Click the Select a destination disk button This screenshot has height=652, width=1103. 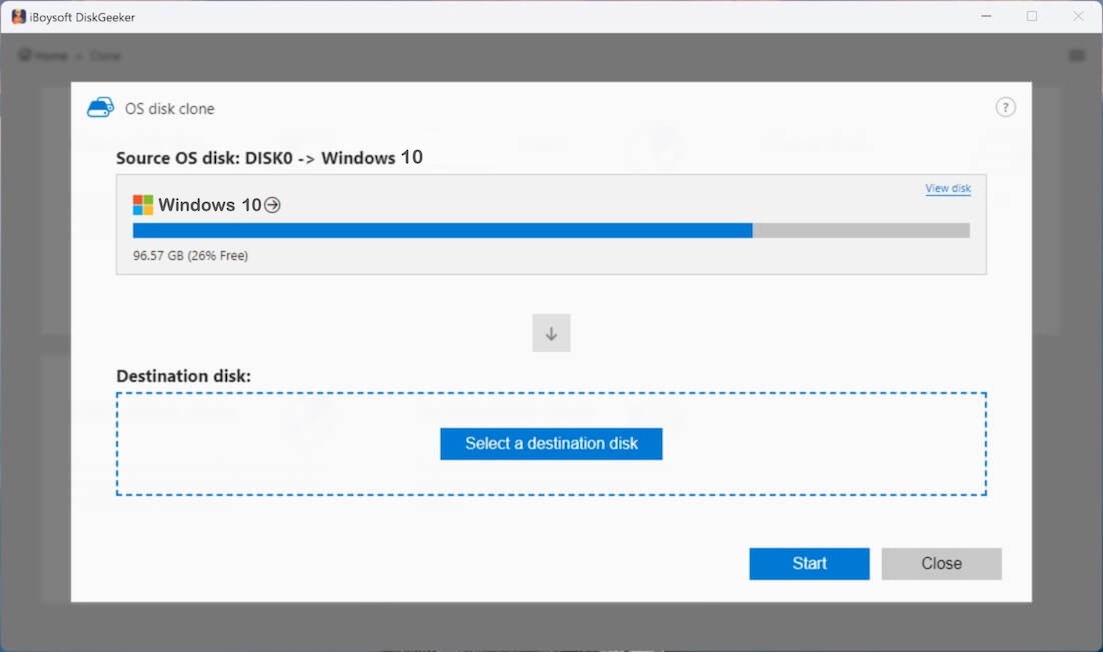[551, 444]
